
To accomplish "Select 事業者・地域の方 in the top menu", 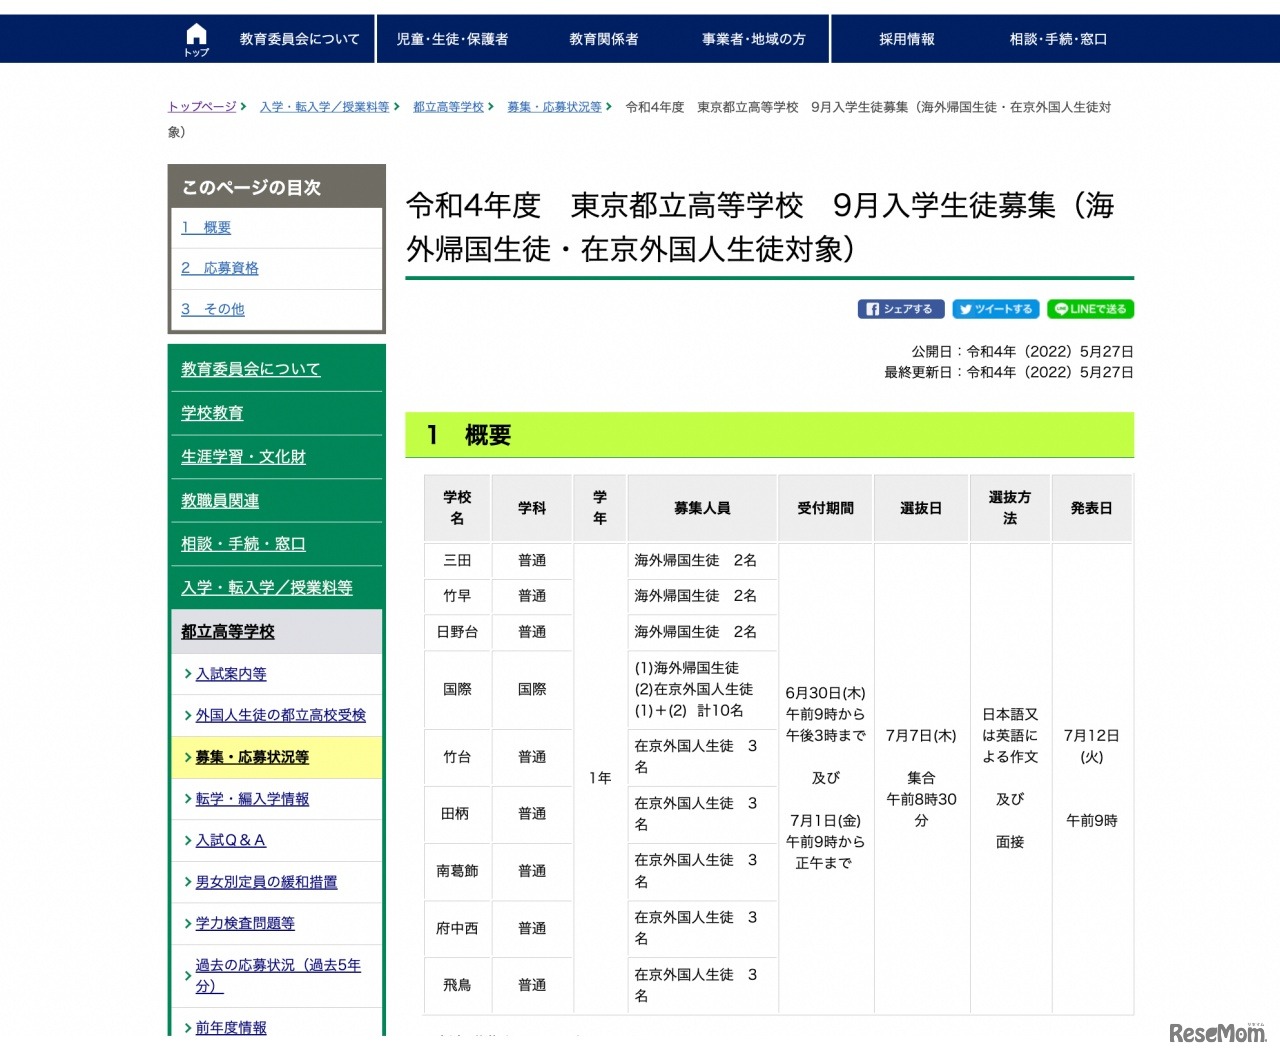I will pyautogui.click(x=753, y=38).
